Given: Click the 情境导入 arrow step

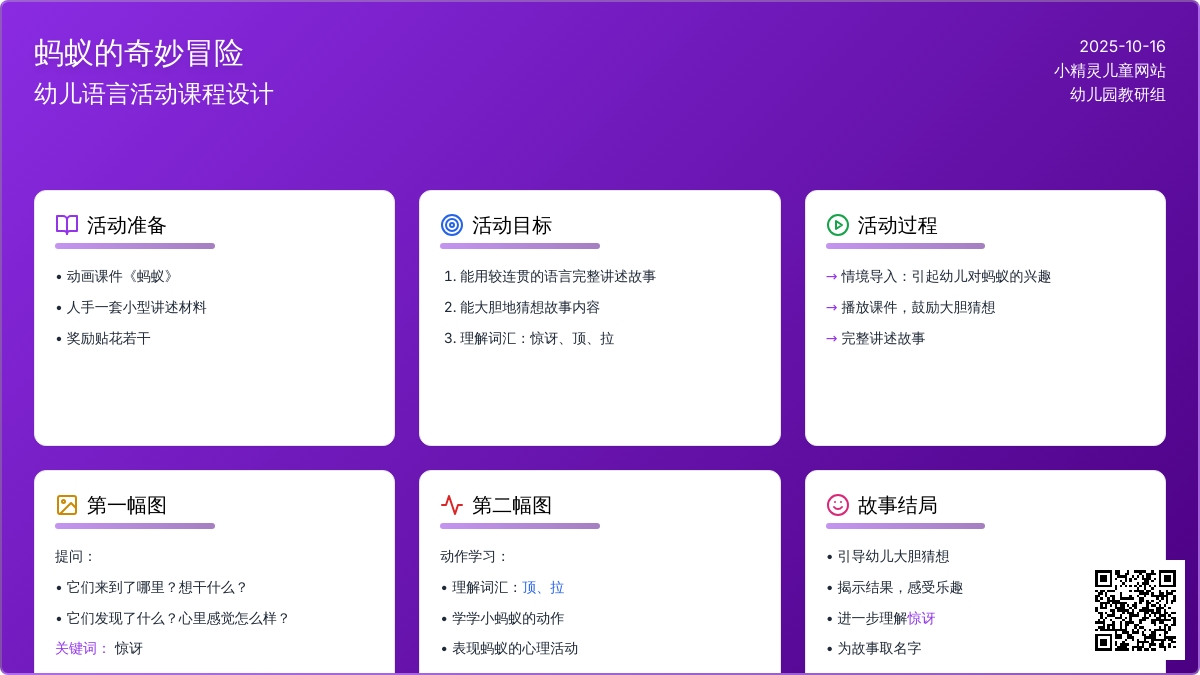Looking at the screenshot, I should coord(938,276).
